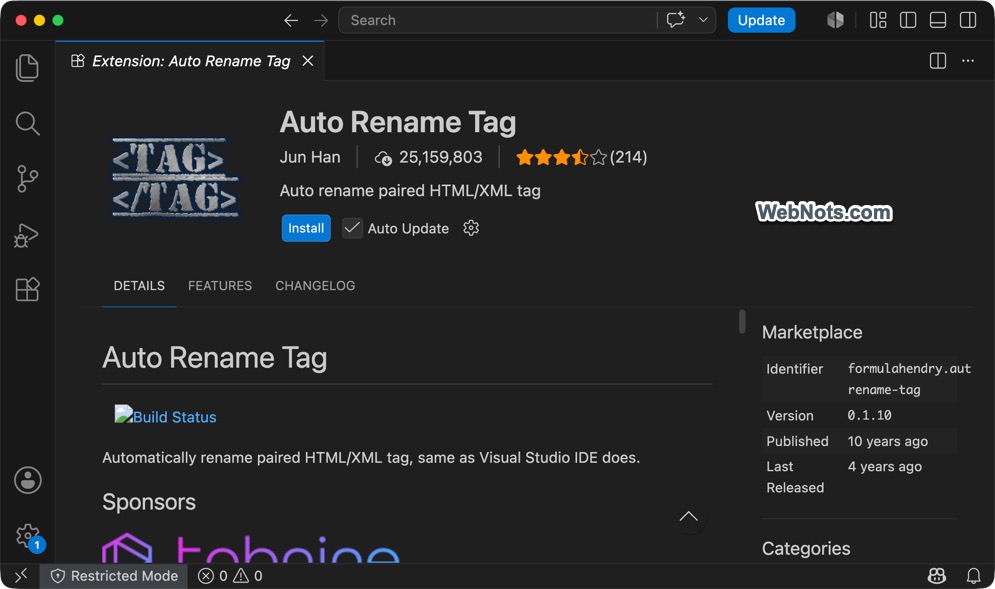
Task: Open the Copilot status bar icon
Action: click(937, 576)
